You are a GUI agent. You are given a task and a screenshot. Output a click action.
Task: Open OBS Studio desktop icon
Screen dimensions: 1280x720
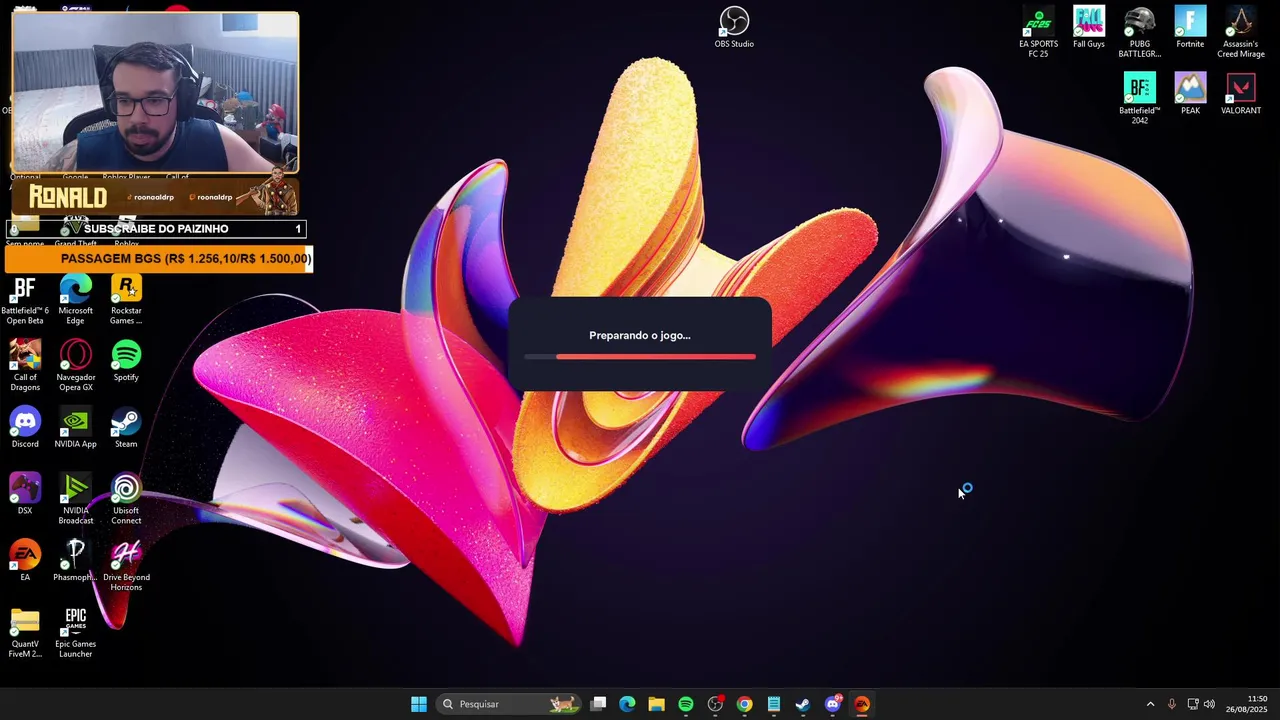(x=734, y=27)
